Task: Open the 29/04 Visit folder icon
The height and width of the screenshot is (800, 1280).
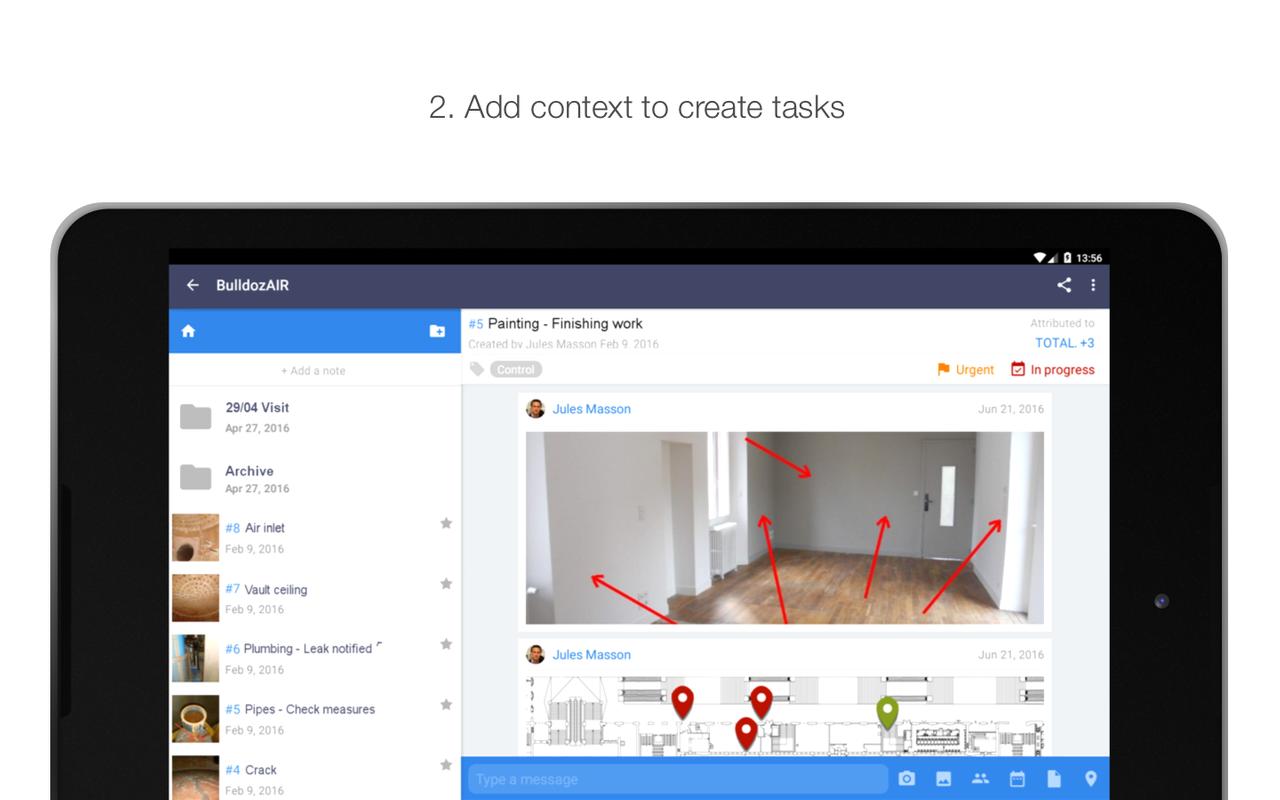Action: tap(195, 416)
